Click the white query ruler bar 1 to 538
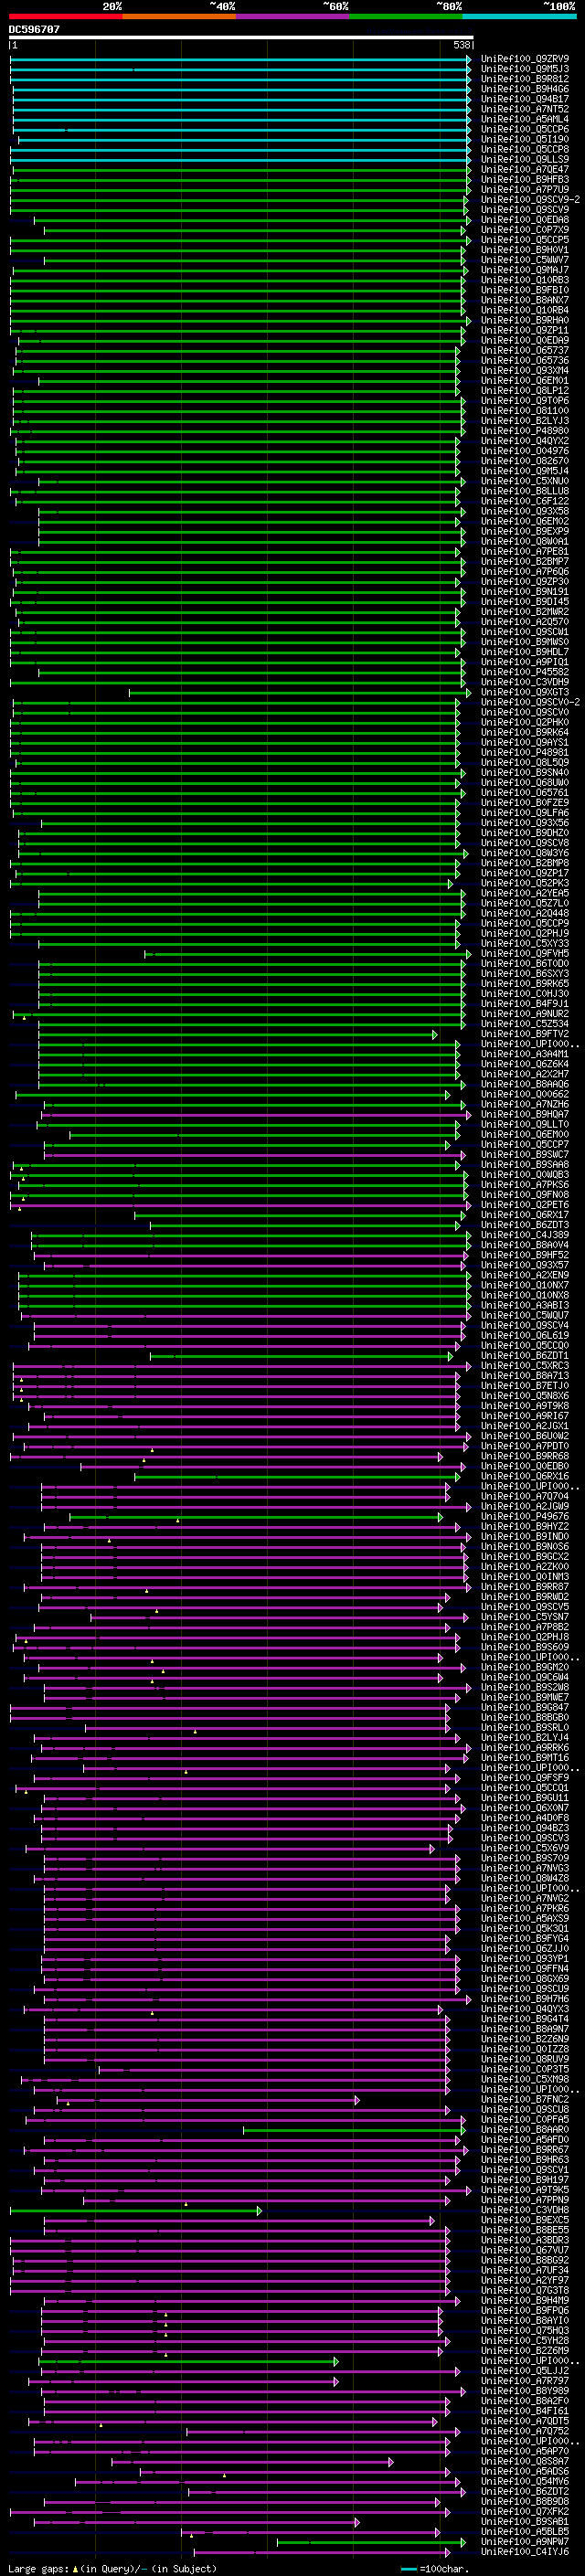Image resolution: width=585 pixels, height=2576 pixels. coord(241,38)
